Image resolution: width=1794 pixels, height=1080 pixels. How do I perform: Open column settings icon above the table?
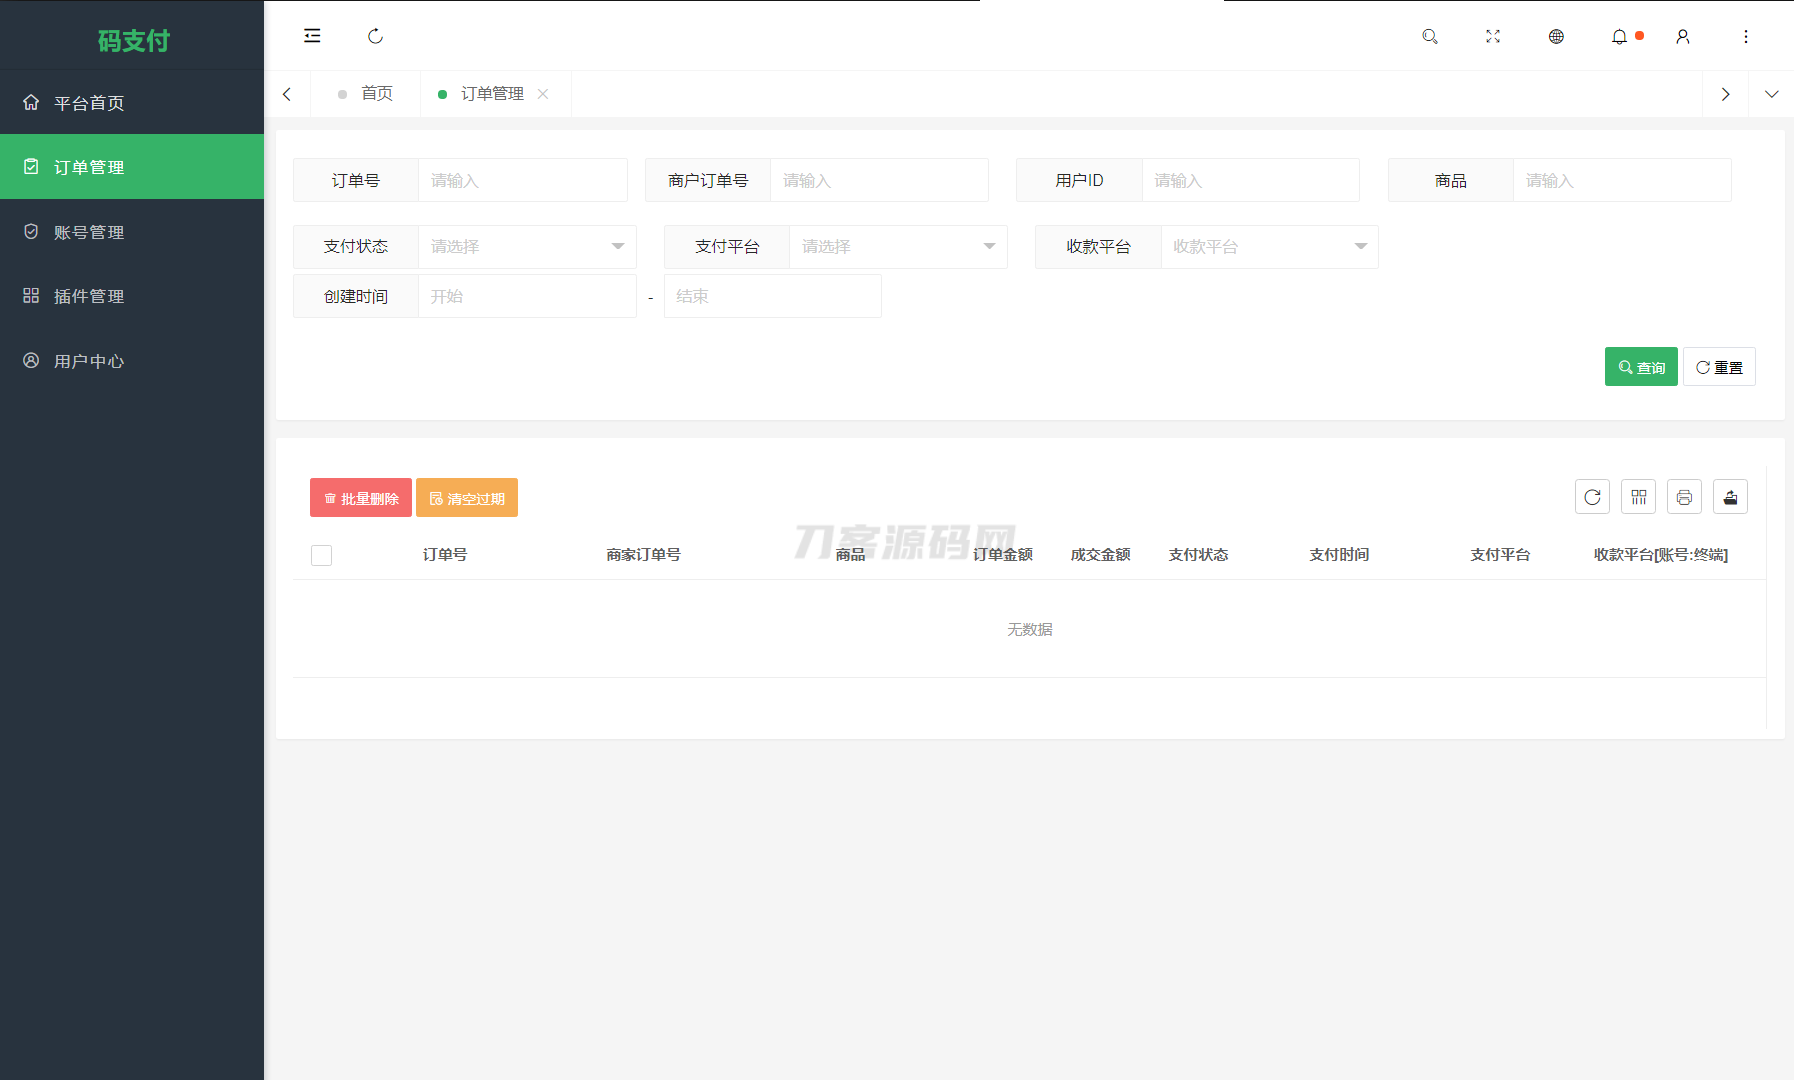[1638, 496]
